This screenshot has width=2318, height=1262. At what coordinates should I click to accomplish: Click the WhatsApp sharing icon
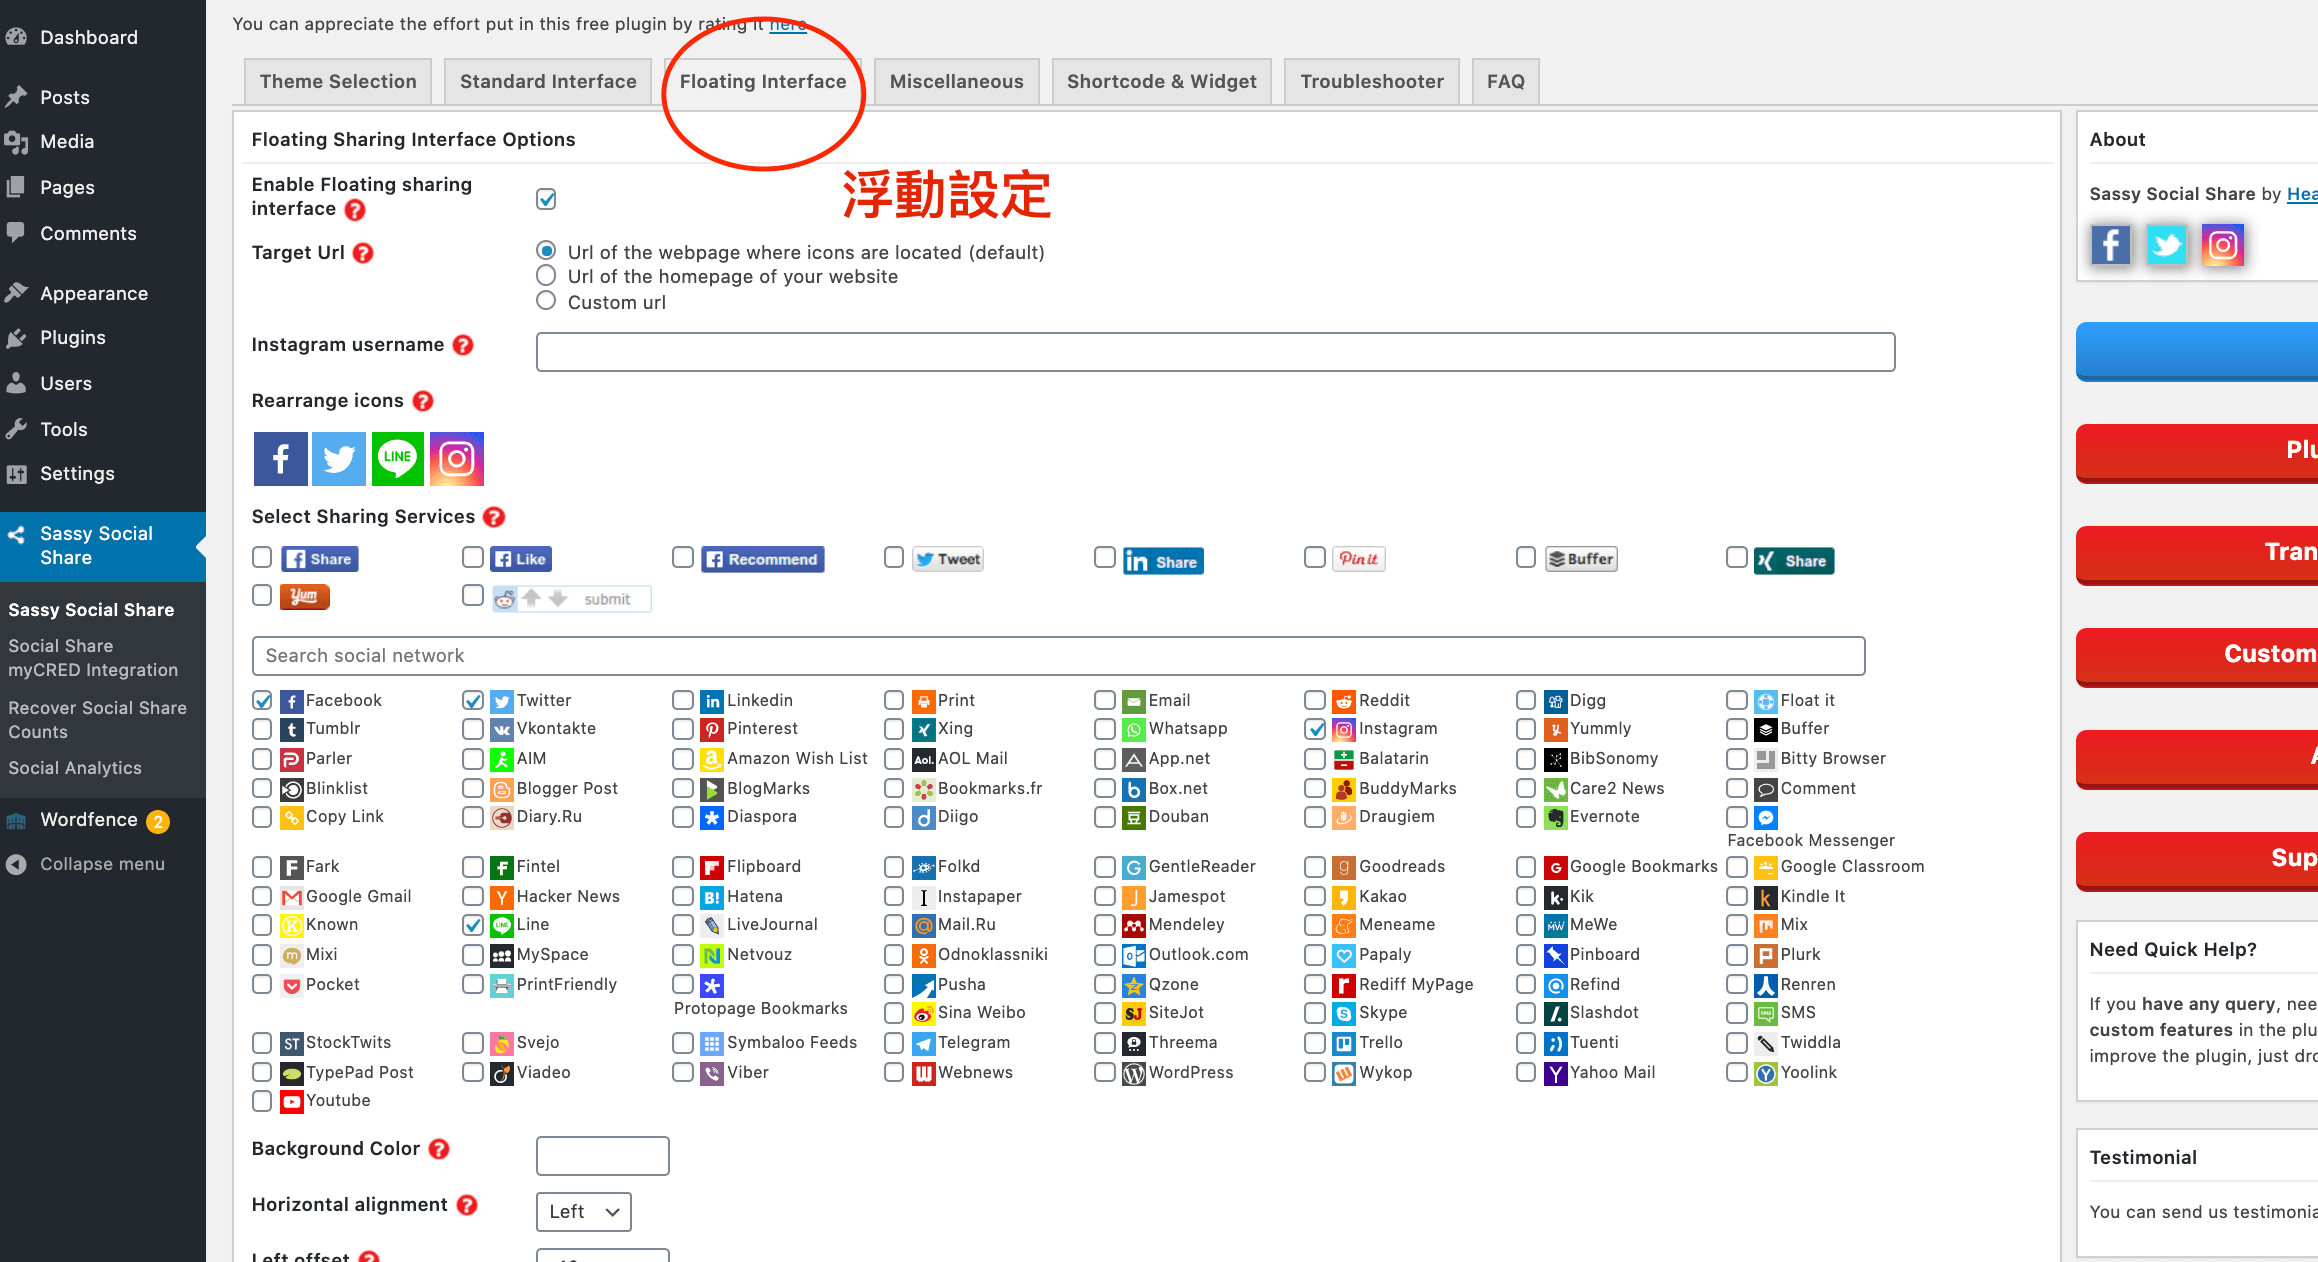point(1134,729)
